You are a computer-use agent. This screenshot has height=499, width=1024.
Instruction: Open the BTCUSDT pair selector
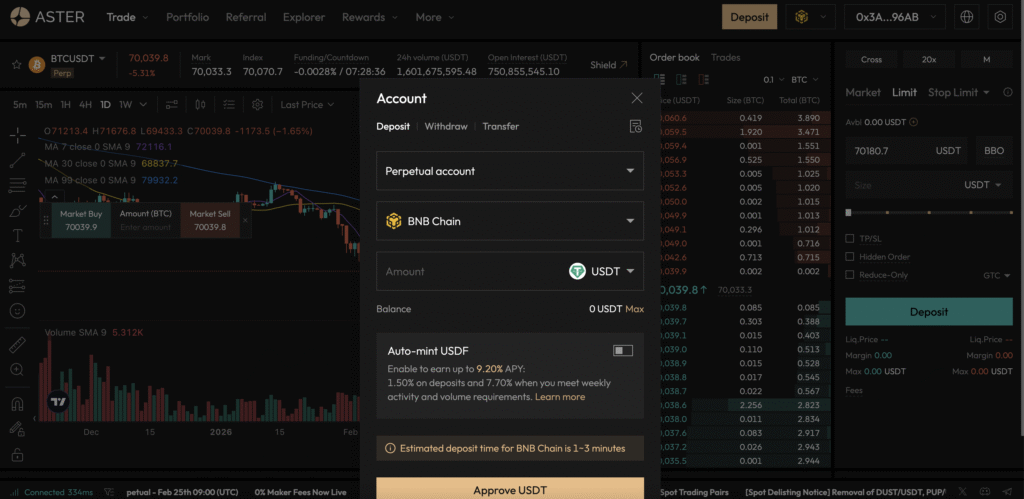point(78,59)
